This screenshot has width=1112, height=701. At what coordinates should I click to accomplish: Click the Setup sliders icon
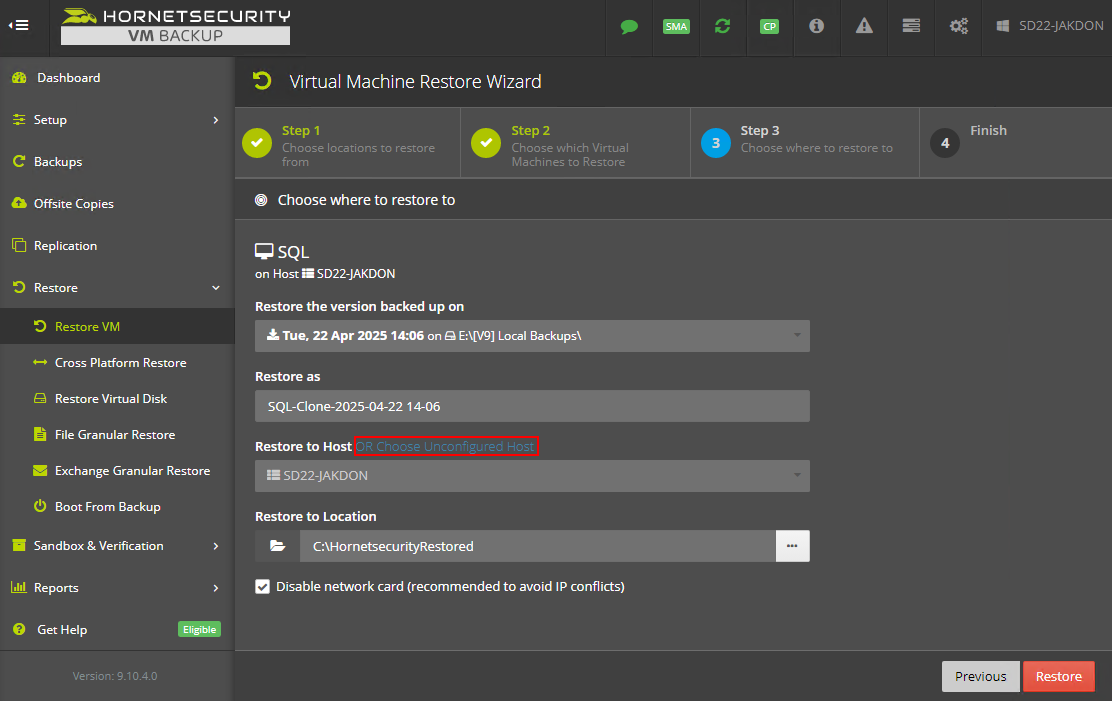pos(19,119)
